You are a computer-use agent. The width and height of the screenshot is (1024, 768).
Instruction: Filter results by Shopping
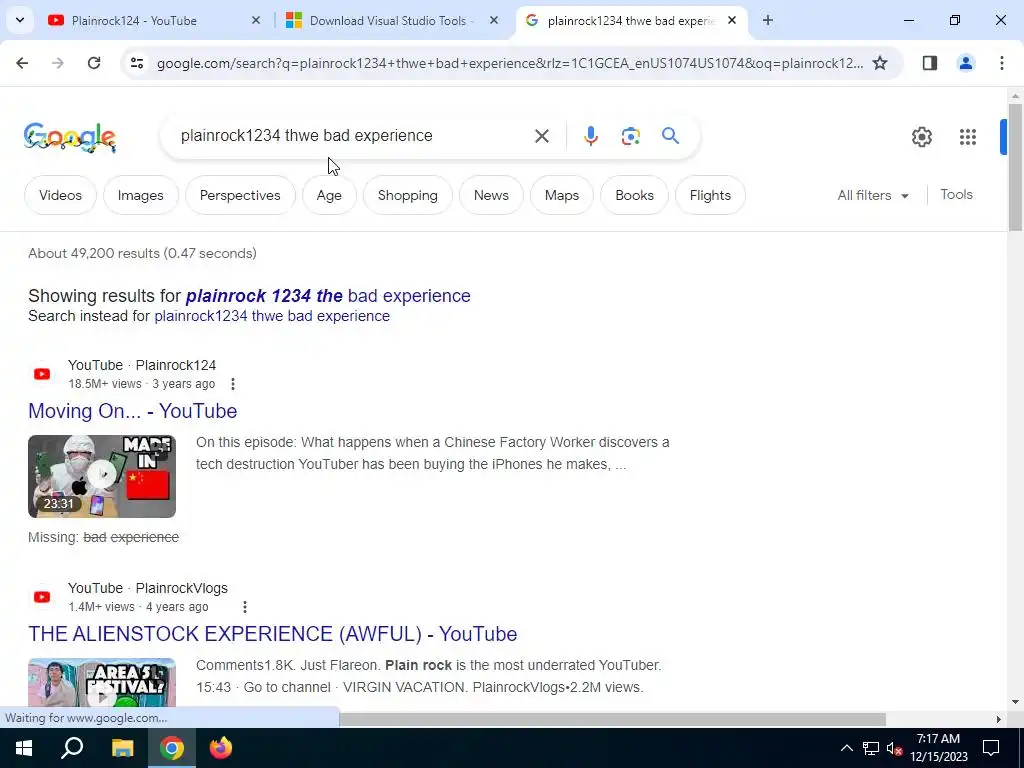(408, 195)
